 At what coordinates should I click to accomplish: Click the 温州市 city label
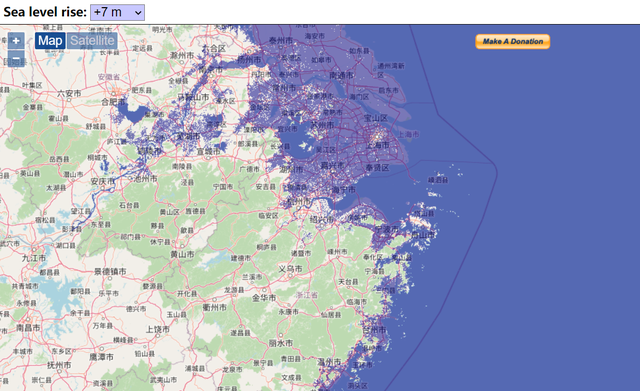329,362
